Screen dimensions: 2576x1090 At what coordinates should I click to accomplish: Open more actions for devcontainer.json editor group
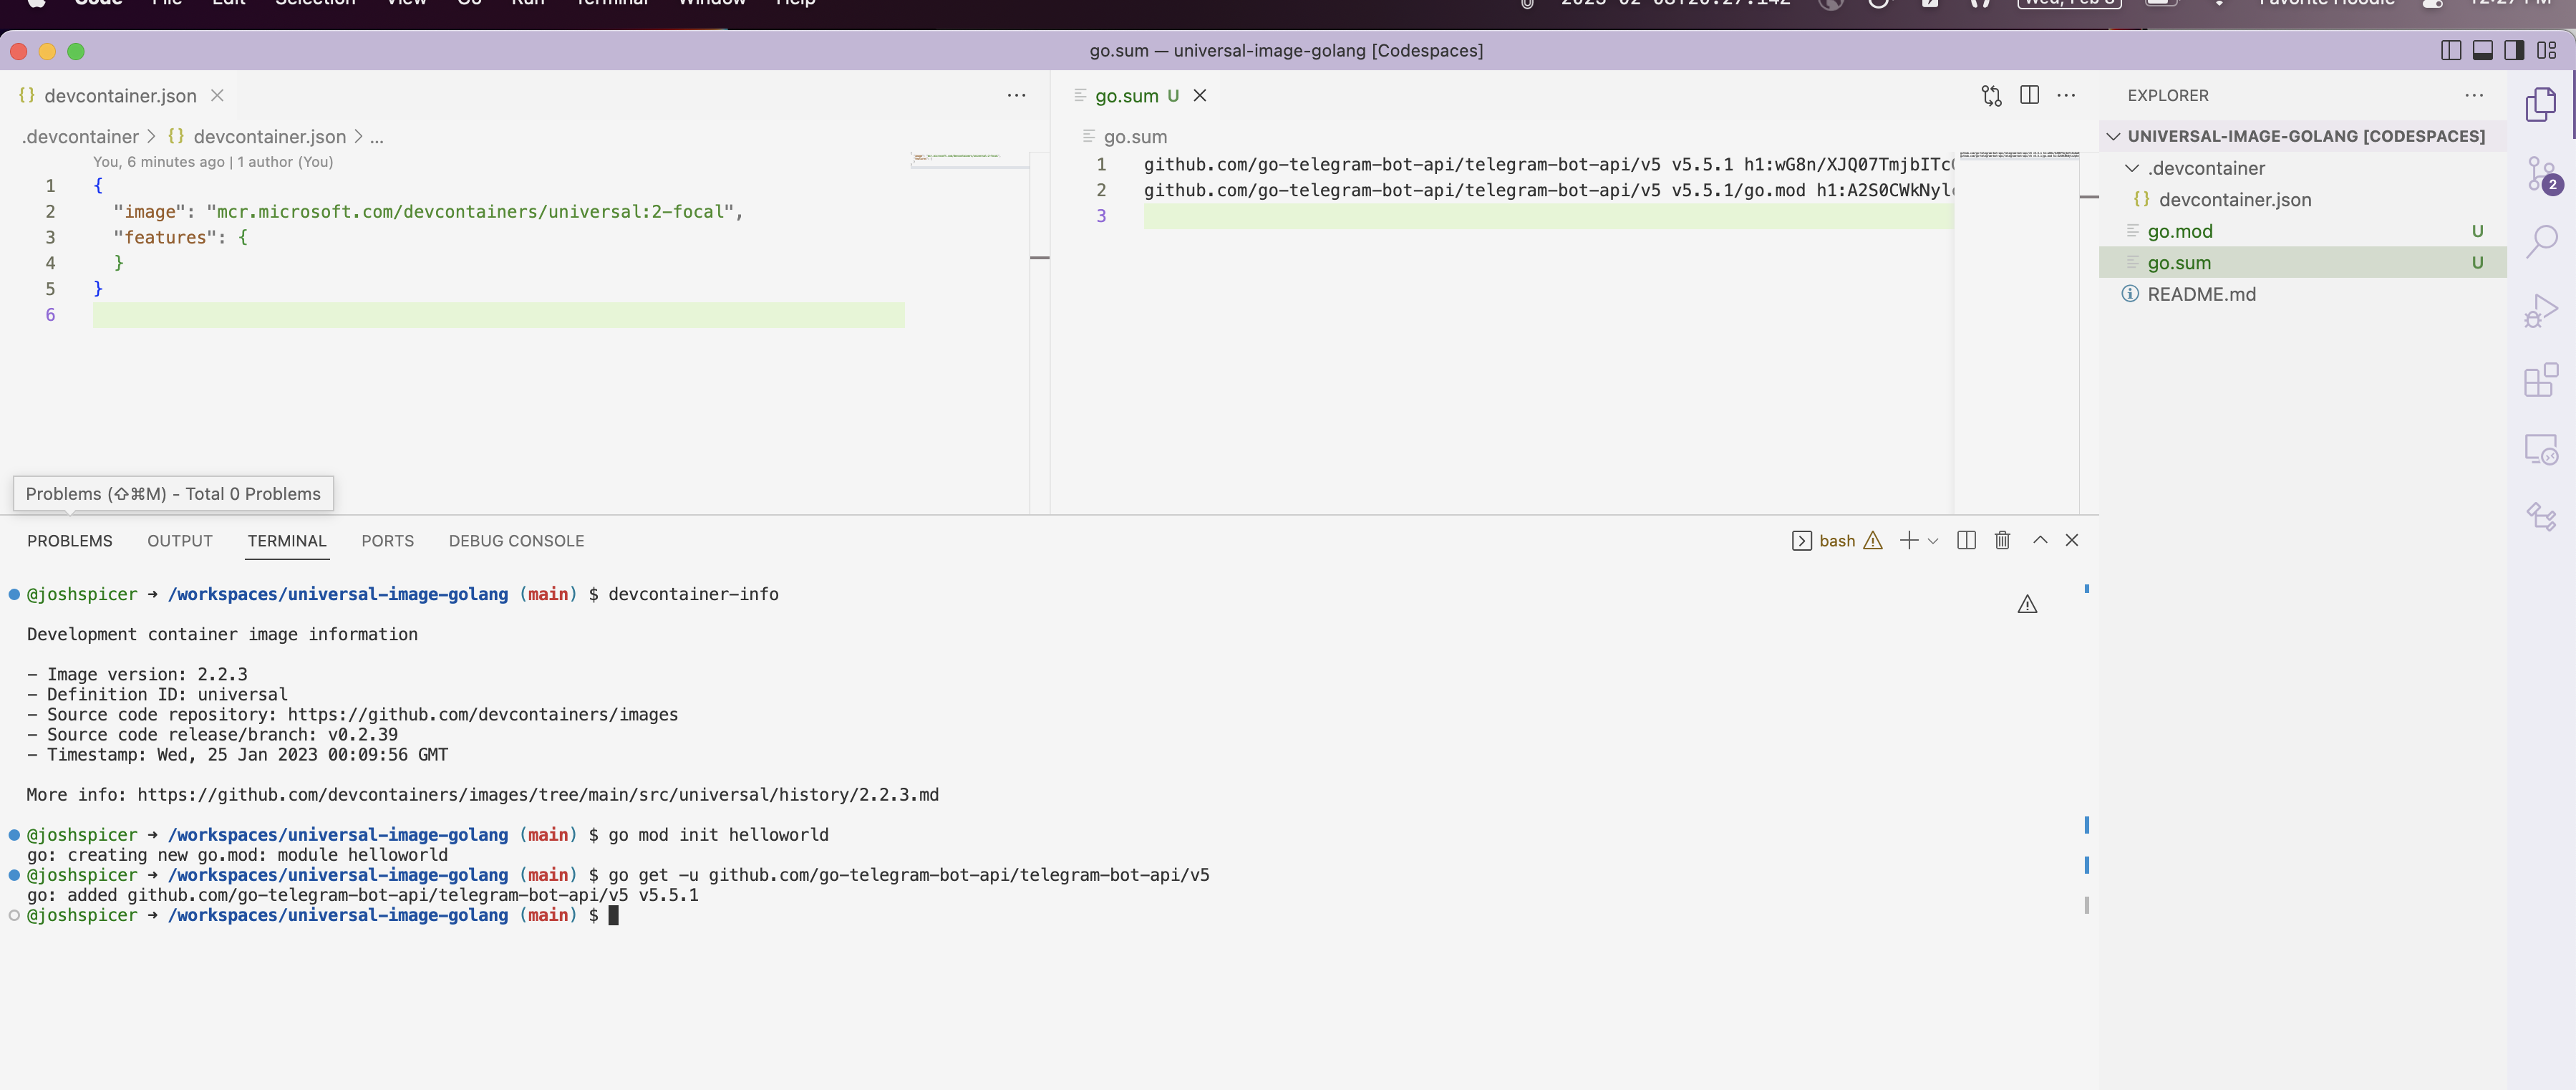click(x=1016, y=95)
